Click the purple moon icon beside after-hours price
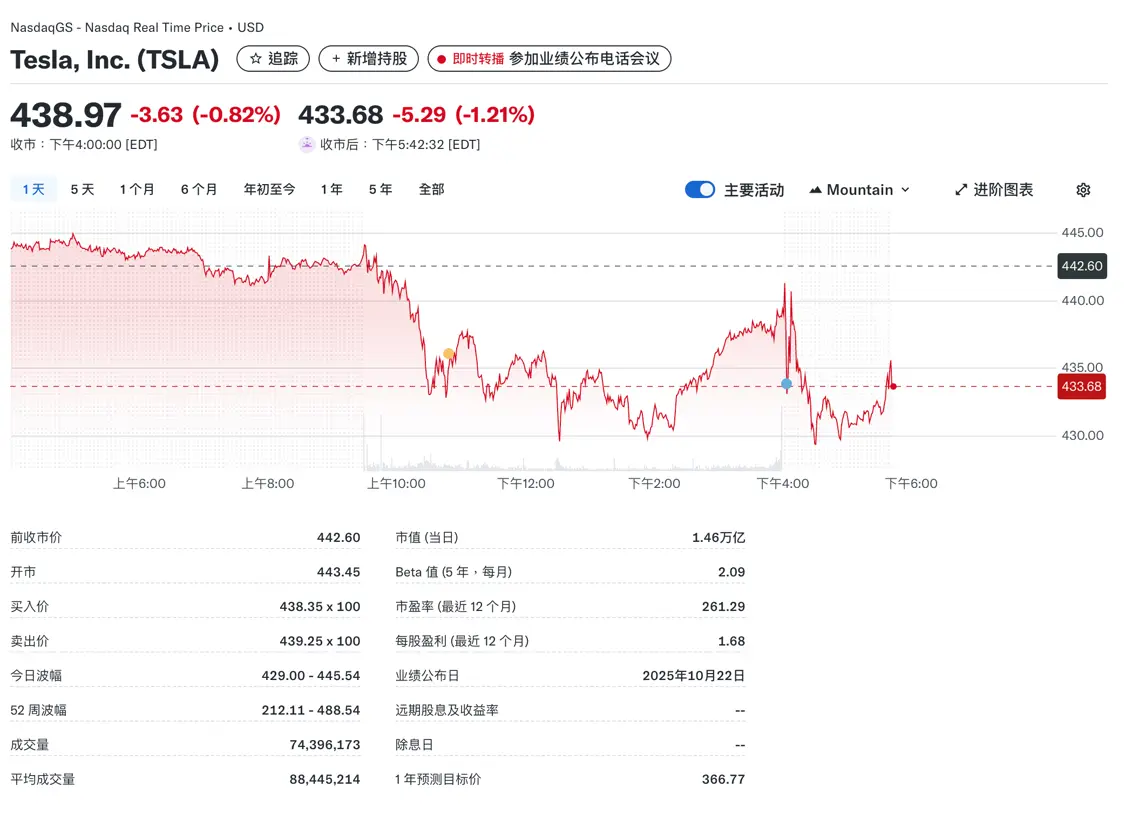This screenshot has width=1125, height=815. tap(306, 145)
